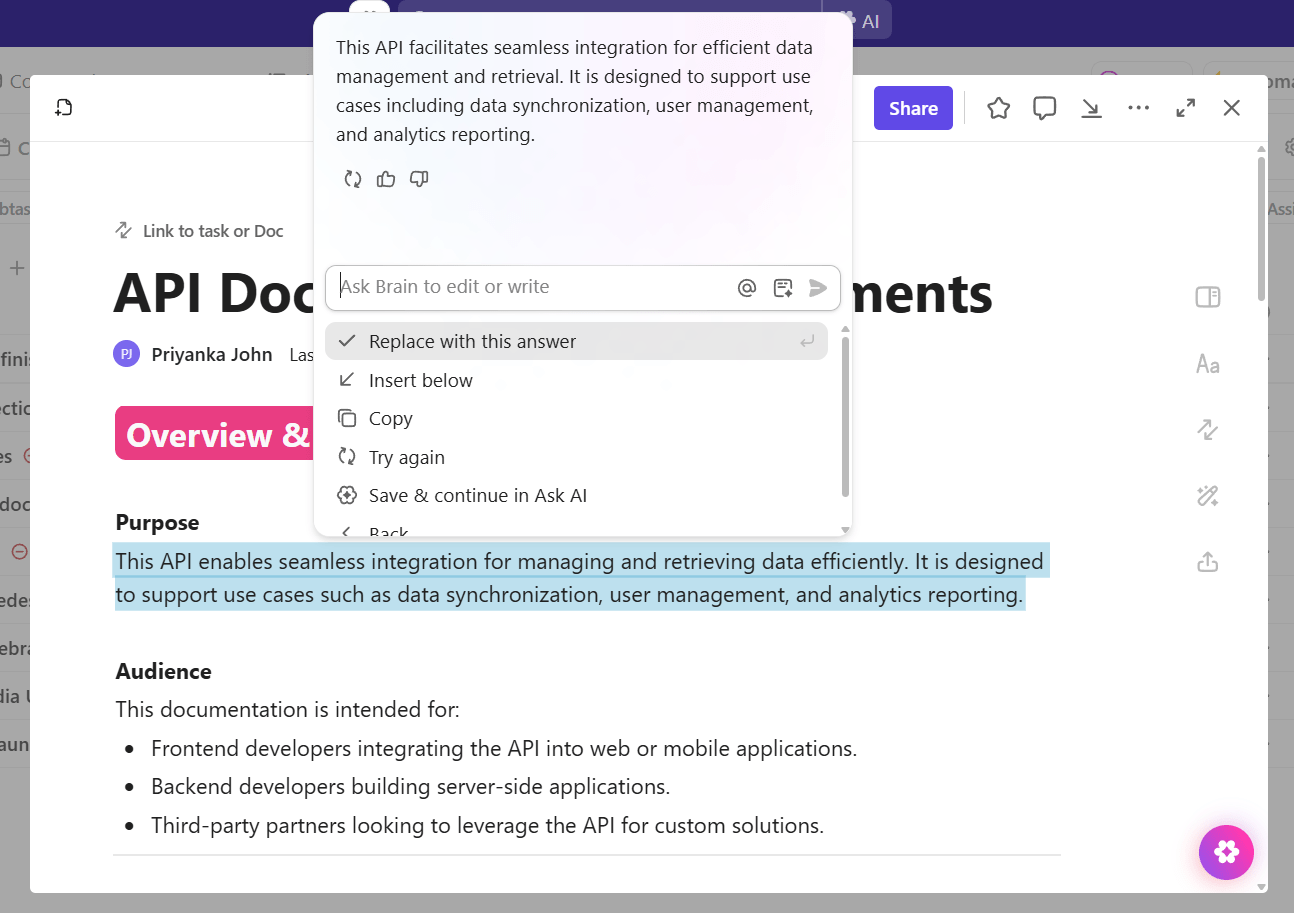Favorite this doc with the star icon
Viewport: 1294px width, 913px height.
tap(998, 108)
